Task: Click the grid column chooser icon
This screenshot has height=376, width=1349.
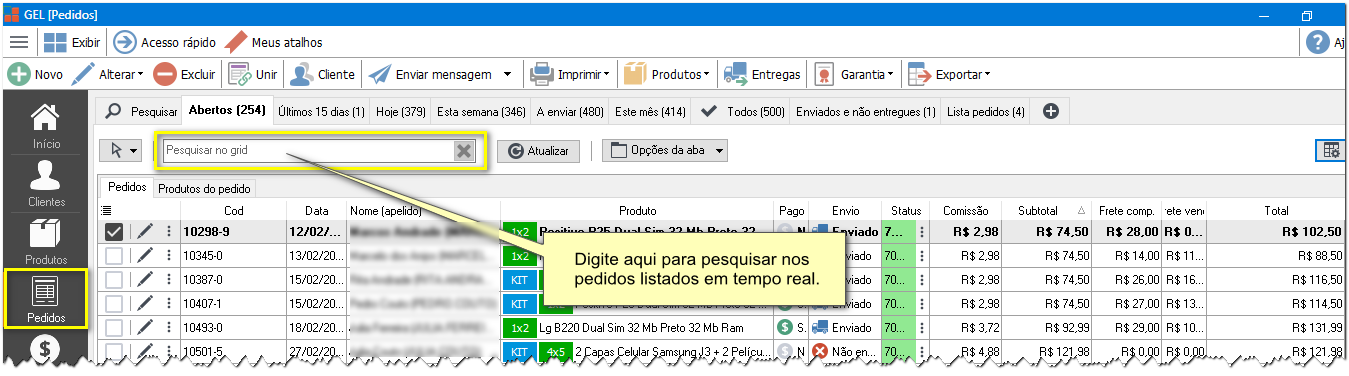Action: (106, 211)
